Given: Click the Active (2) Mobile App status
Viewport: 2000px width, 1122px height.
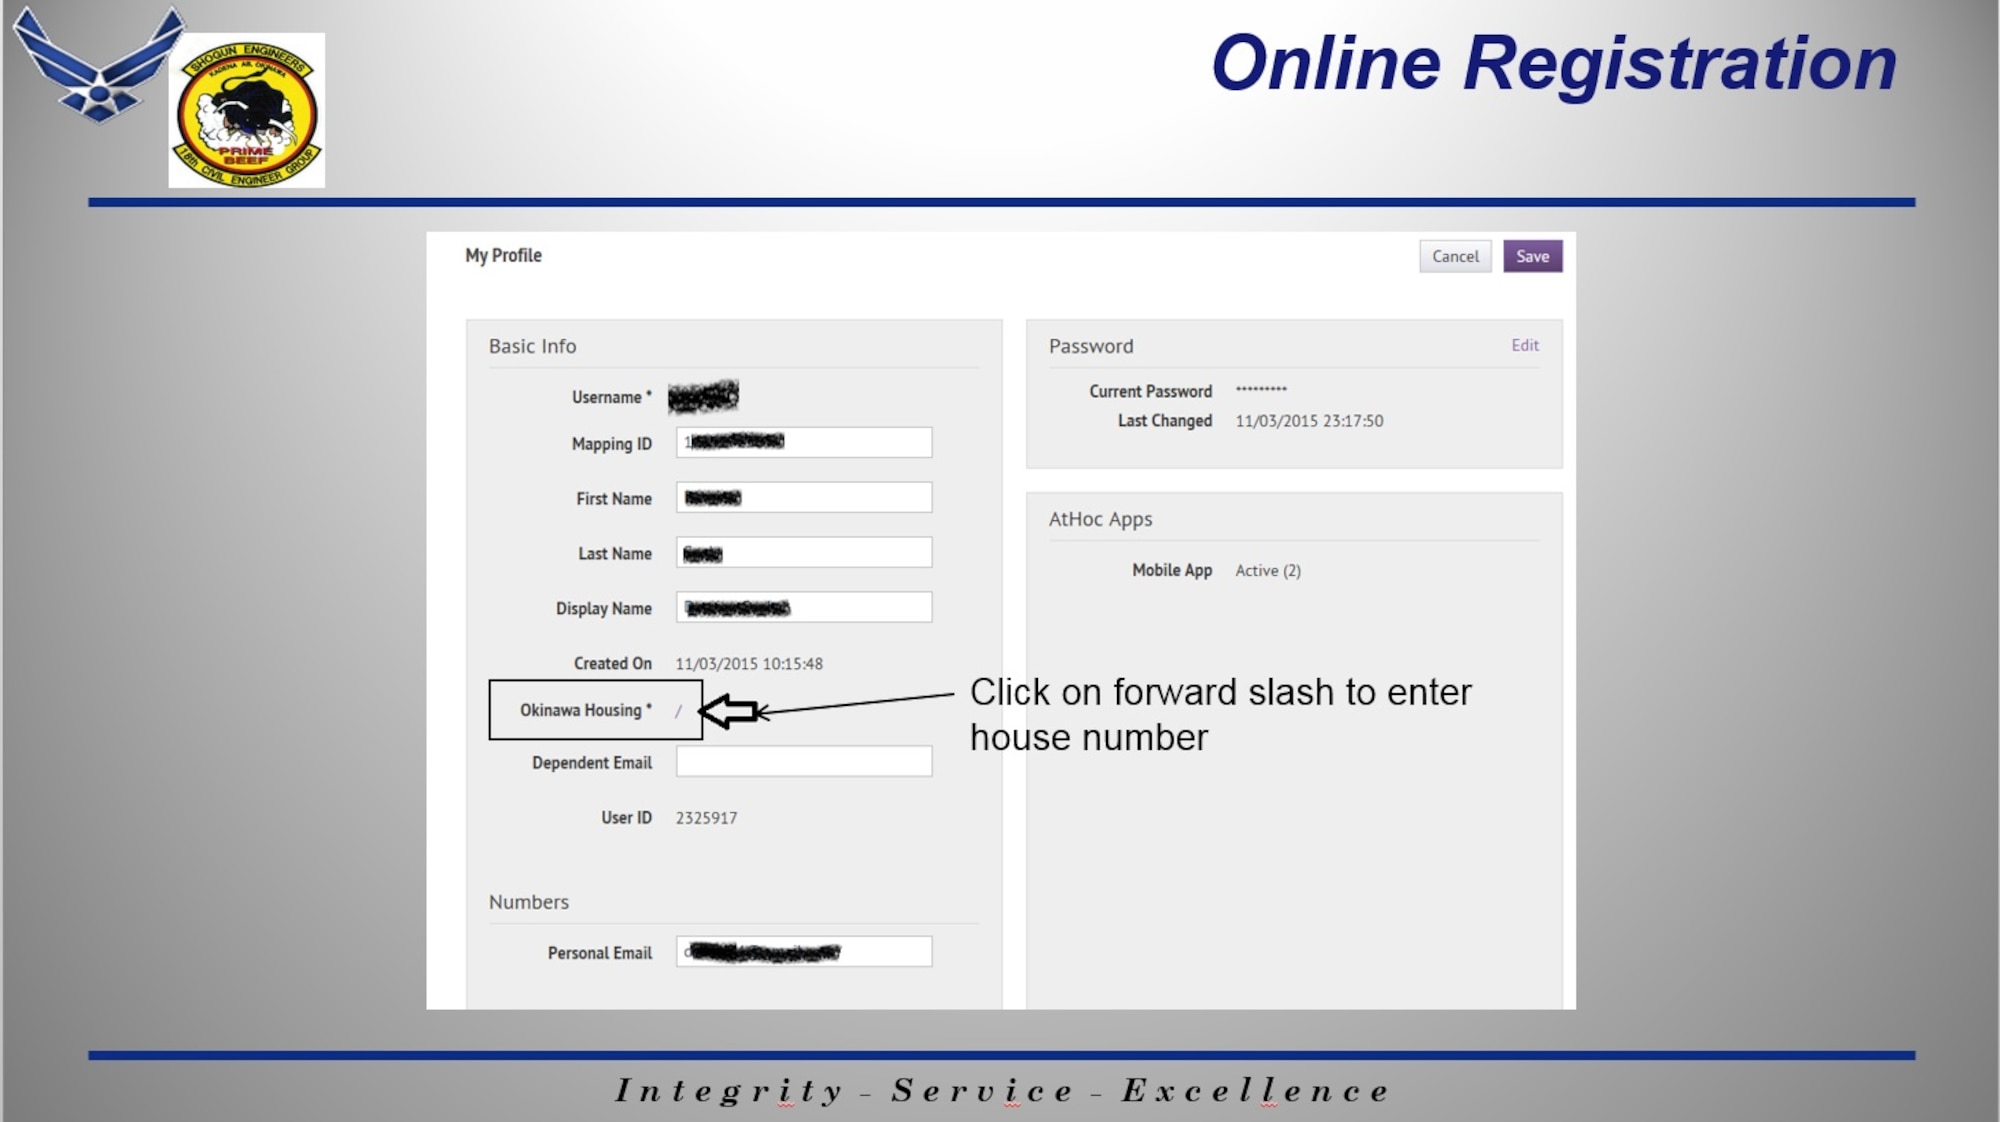Looking at the screenshot, I should pos(1267,571).
